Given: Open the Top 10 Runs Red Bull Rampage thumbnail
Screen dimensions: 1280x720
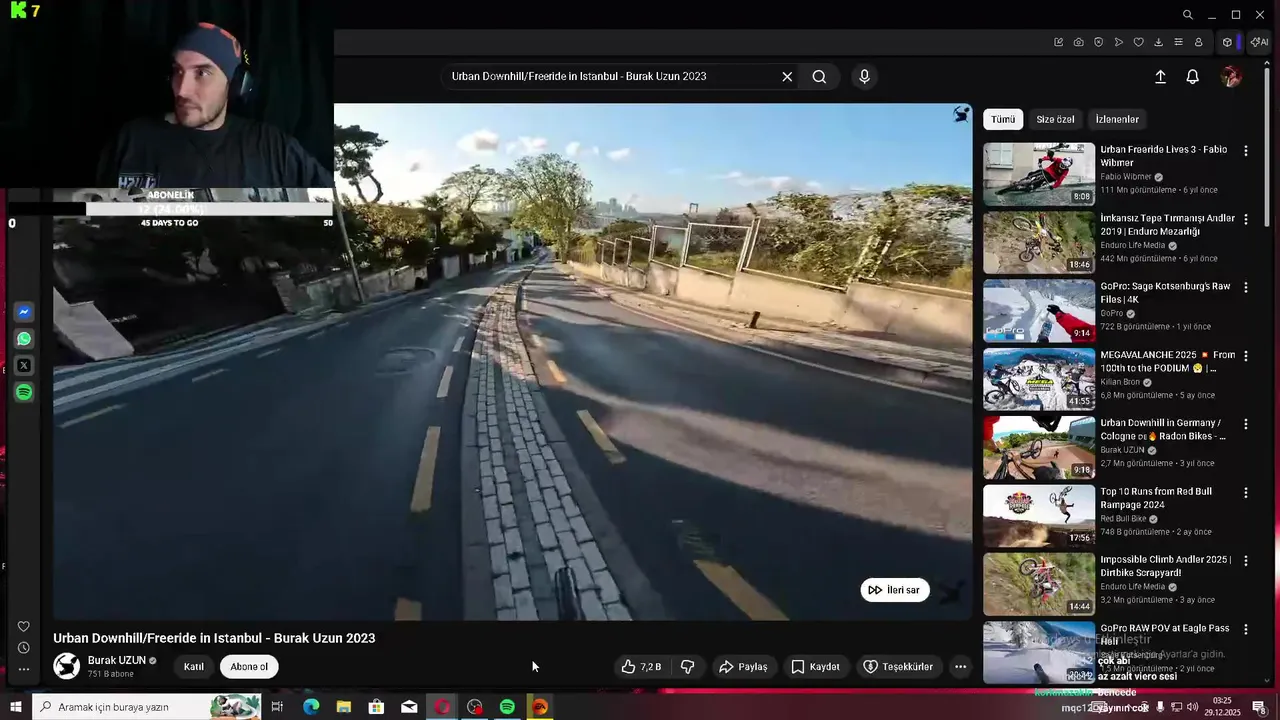Looking at the screenshot, I should coord(1039,516).
